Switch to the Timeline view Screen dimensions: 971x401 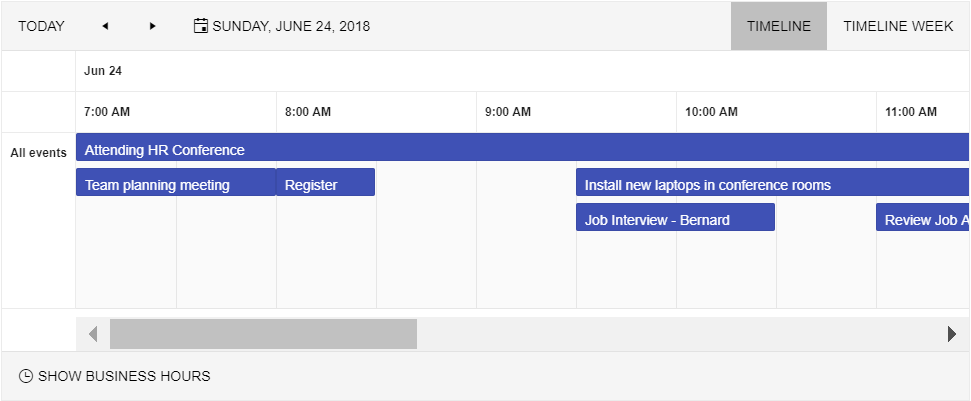point(778,26)
